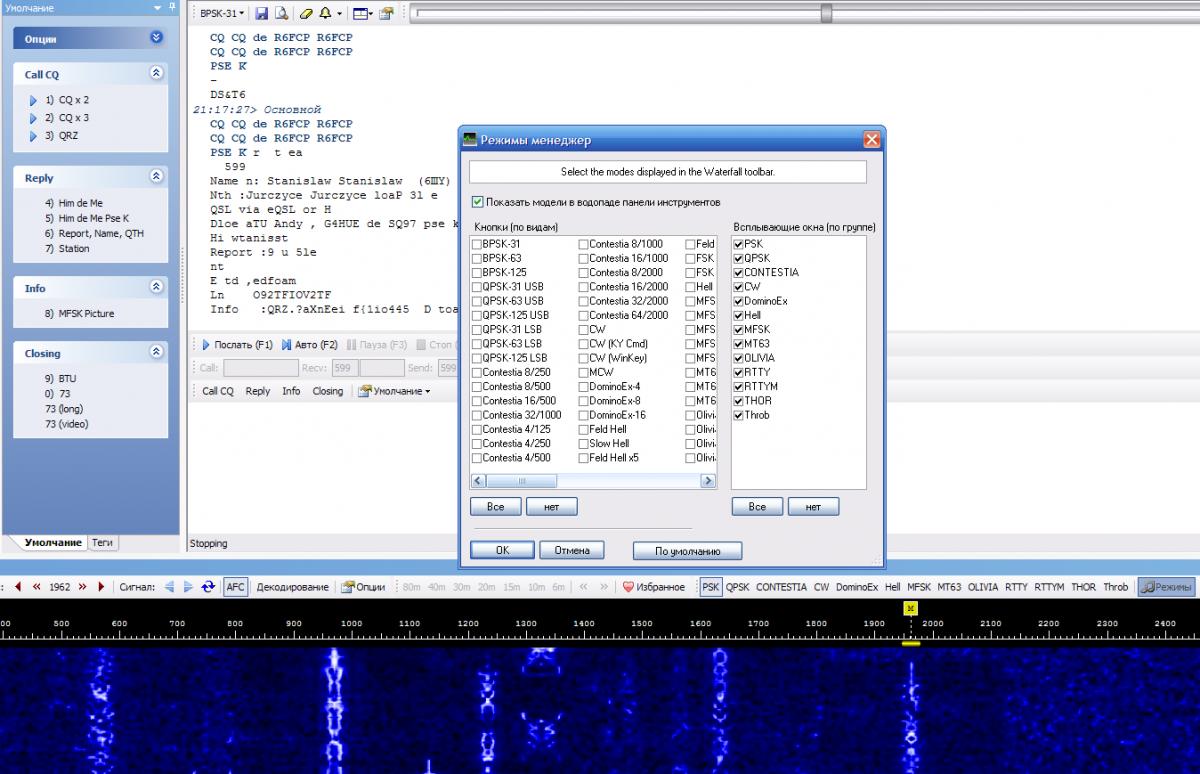The width and height of the screenshot is (1200, 774).
Task: Click the blue signal refresh arrows icon
Action: [x=208, y=587]
